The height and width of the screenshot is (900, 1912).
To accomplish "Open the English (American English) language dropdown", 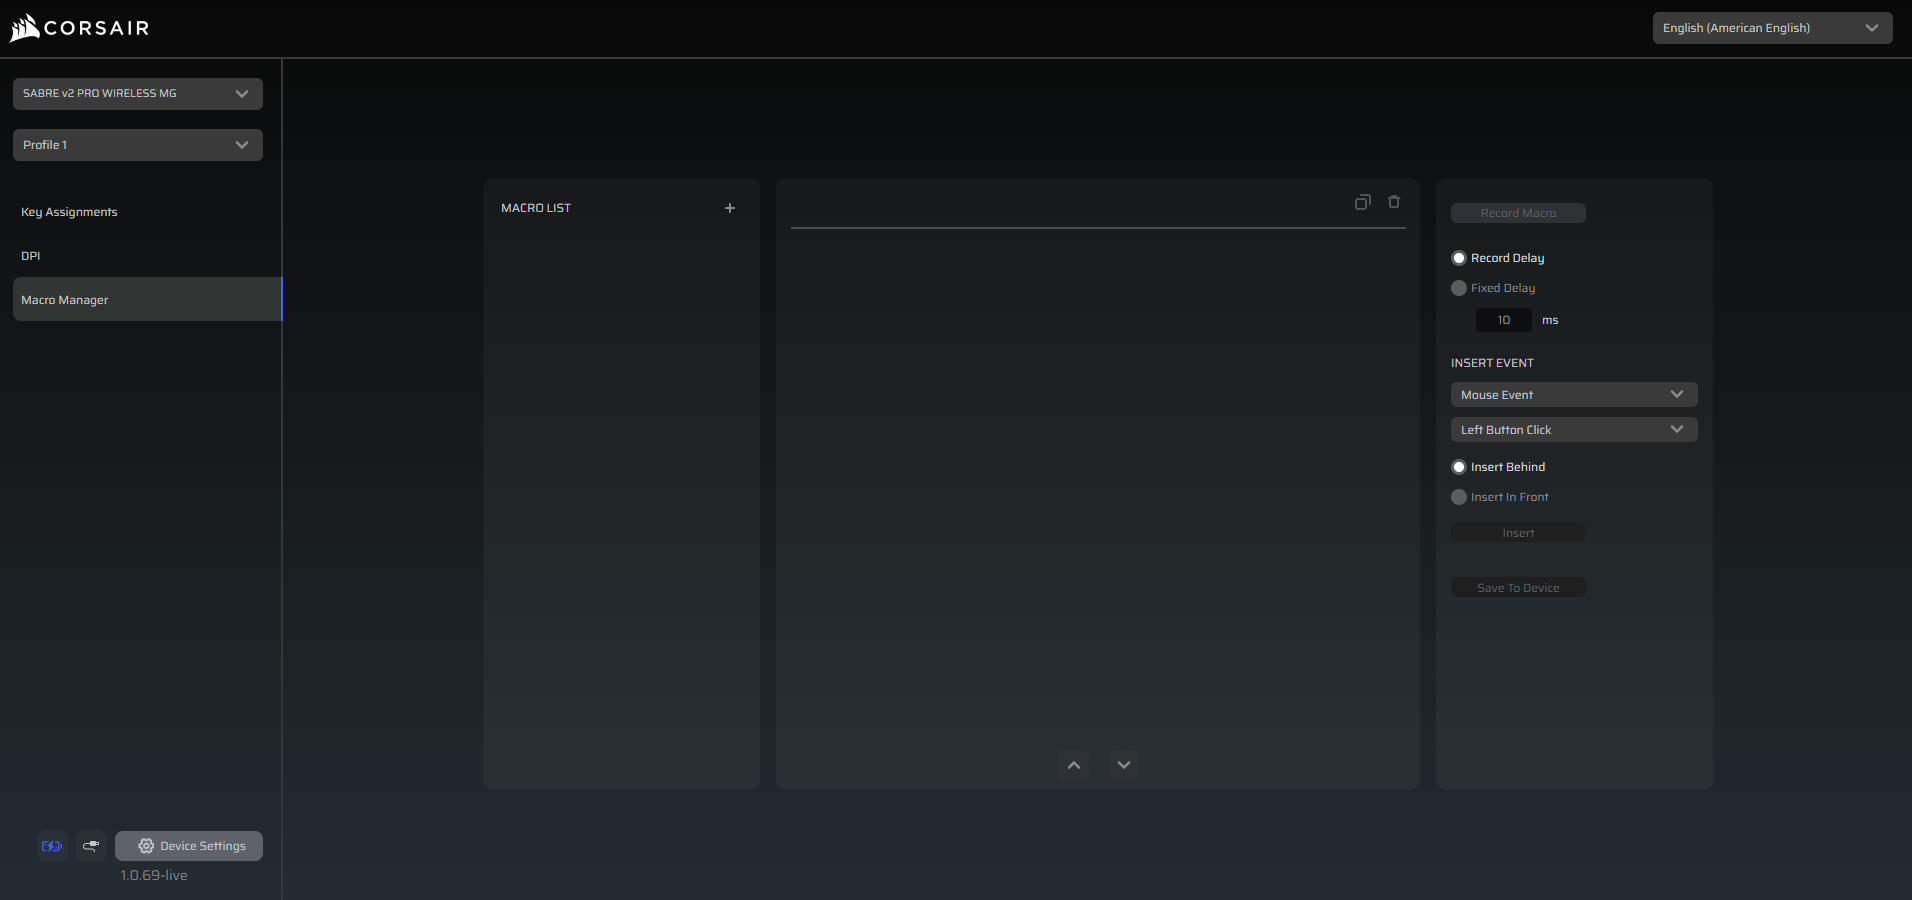I will [1772, 28].
